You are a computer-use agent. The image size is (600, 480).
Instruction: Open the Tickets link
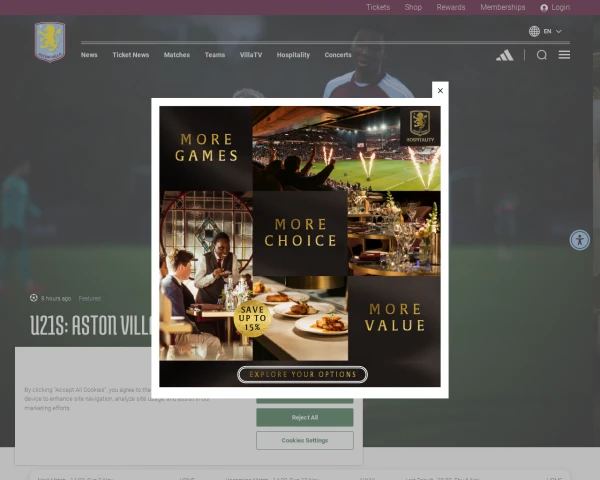[378, 7]
